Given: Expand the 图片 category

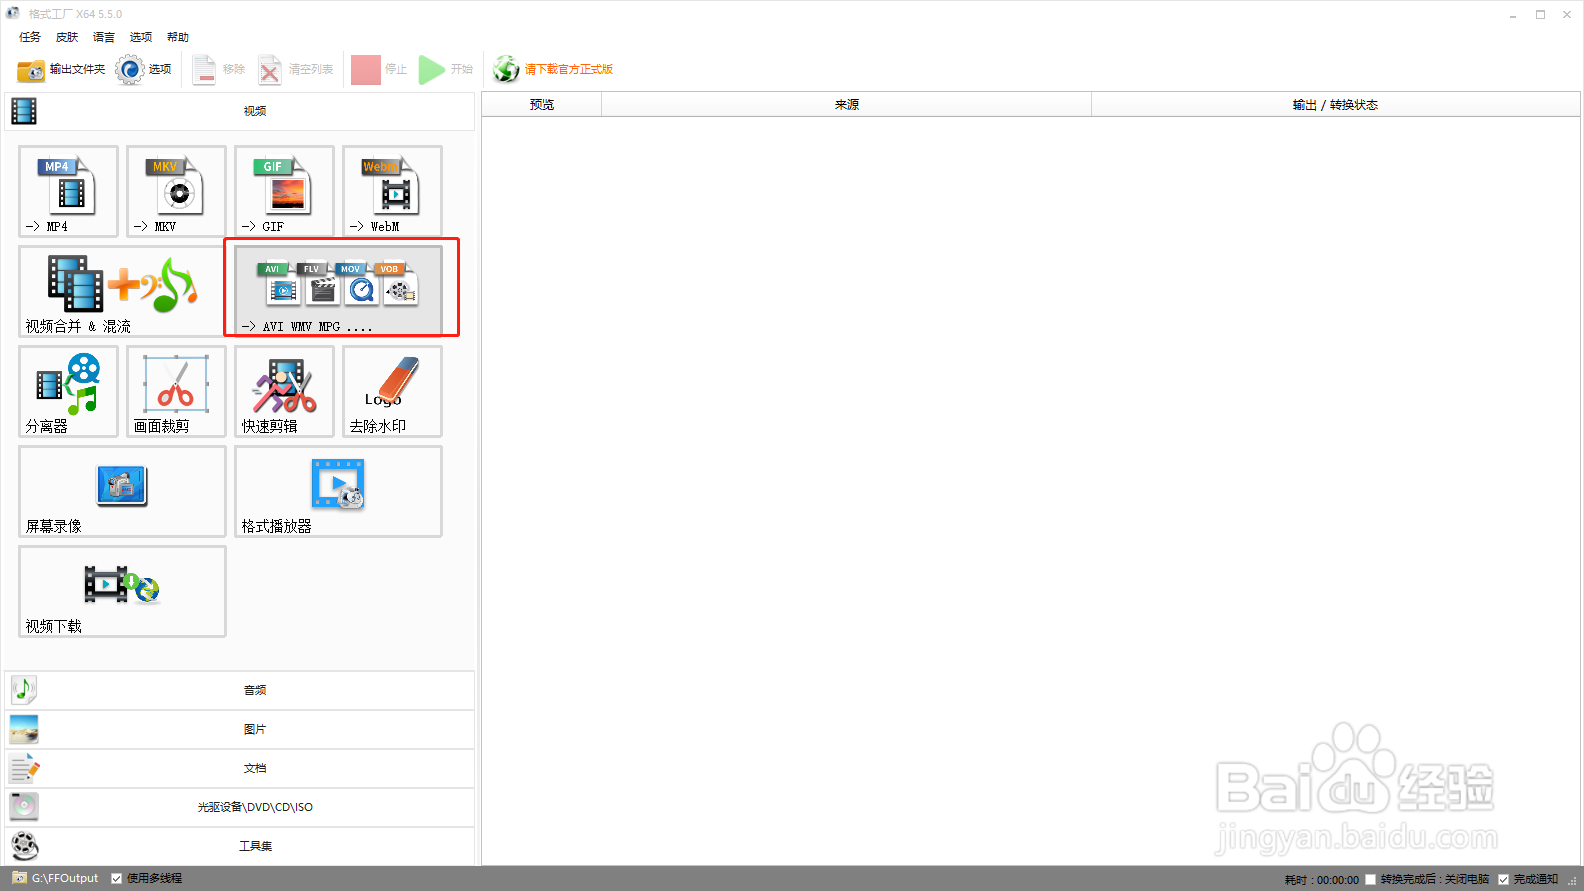Looking at the screenshot, I should coord(240,729).
